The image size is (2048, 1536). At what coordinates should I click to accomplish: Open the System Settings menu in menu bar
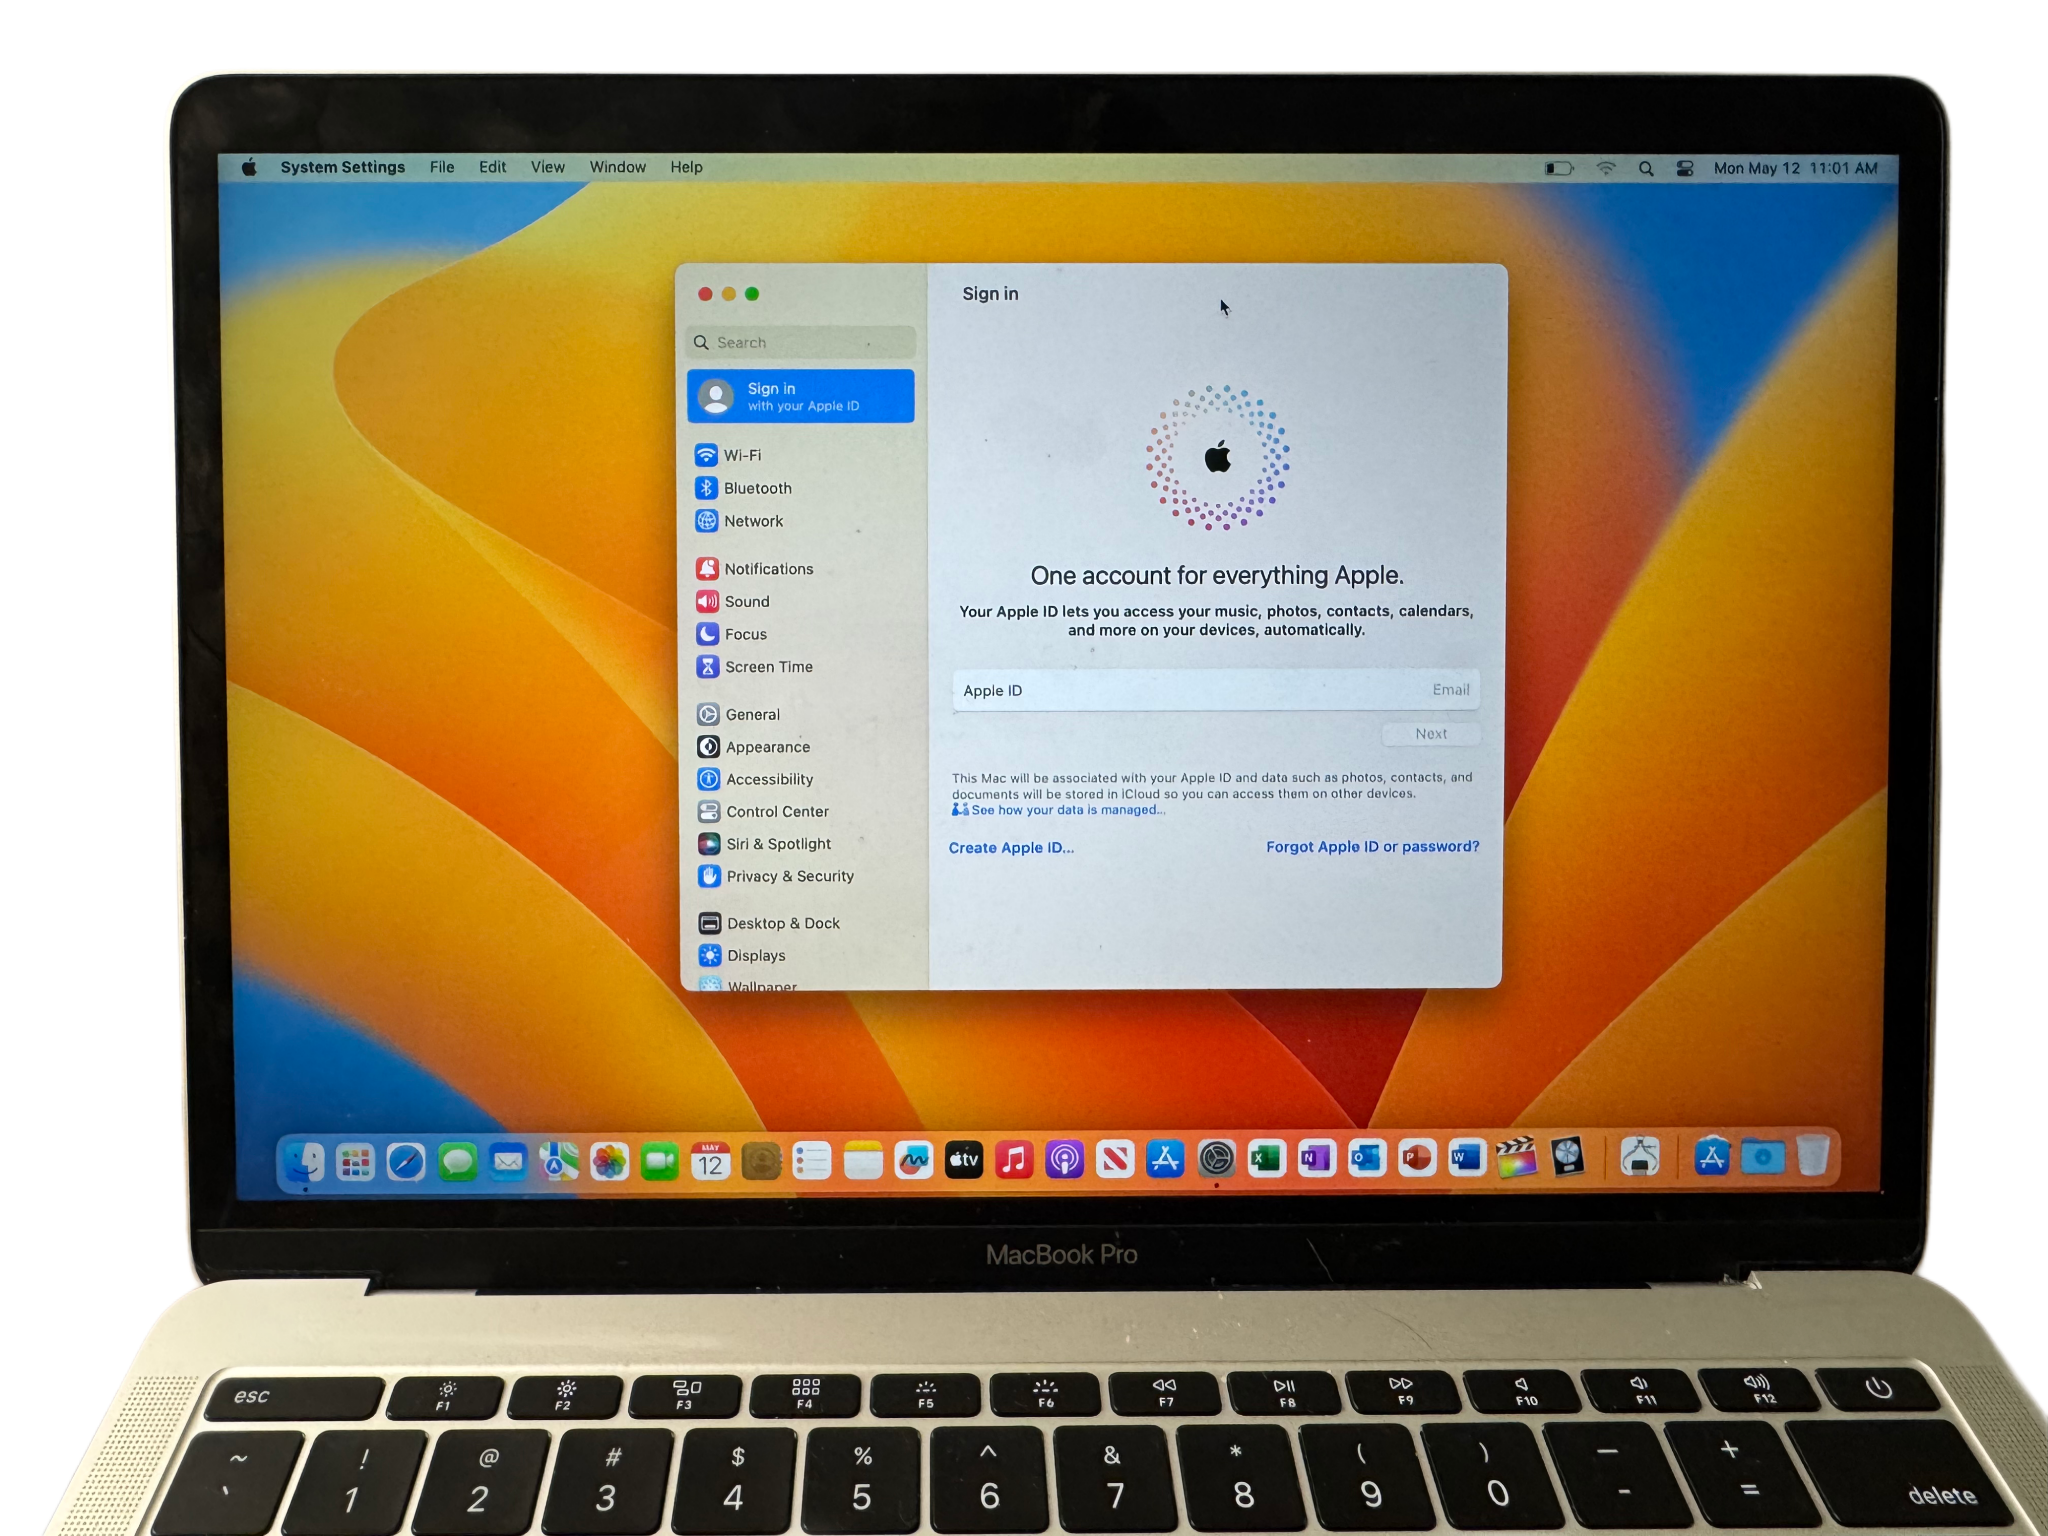(x=342, y=167)
